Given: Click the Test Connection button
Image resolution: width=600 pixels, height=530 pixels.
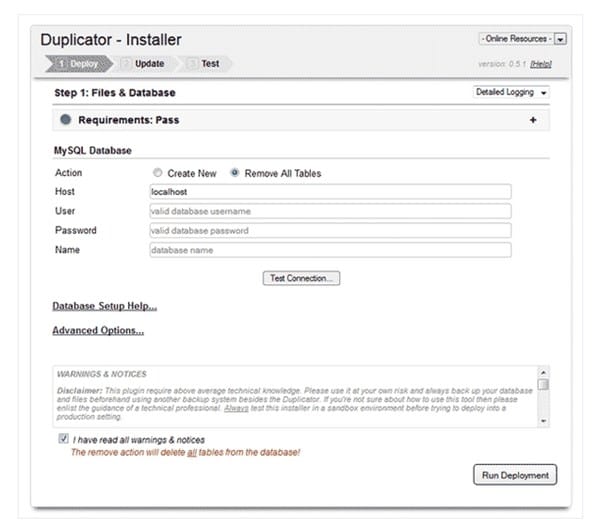Looking at the screenshot, I should pos(301,278).
